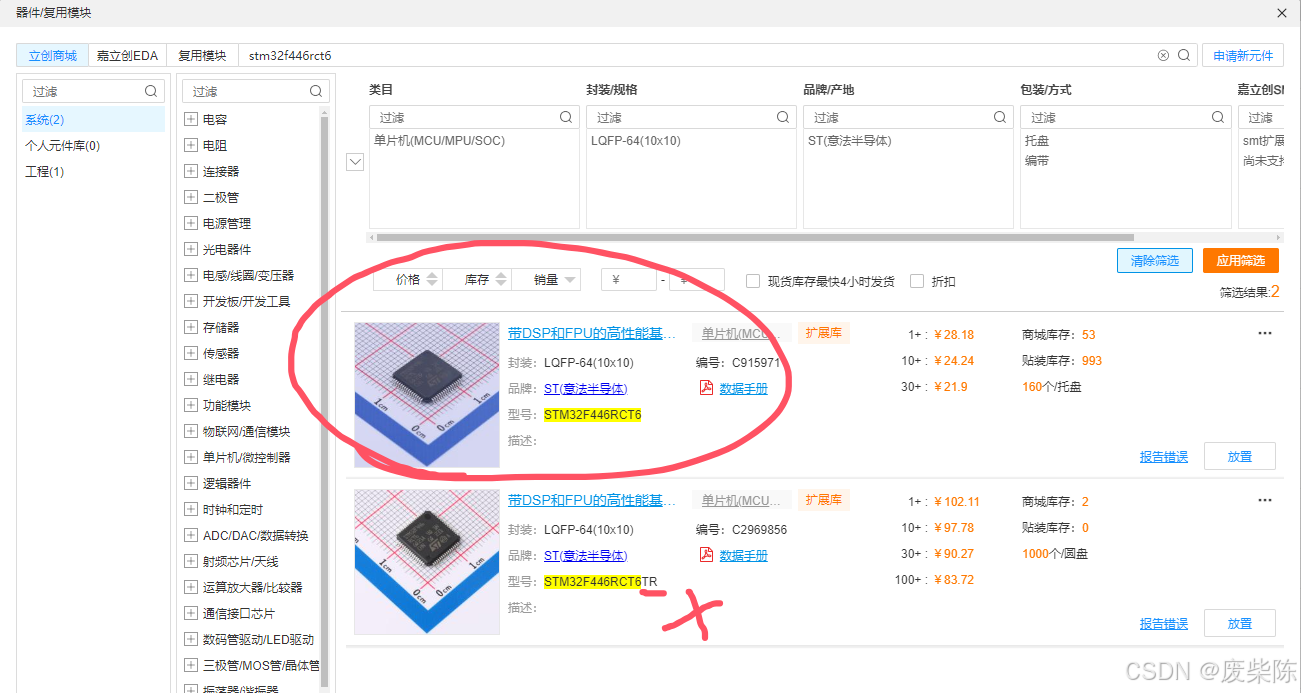
Task: Sort results by 销量
Action: coord(546,280)
